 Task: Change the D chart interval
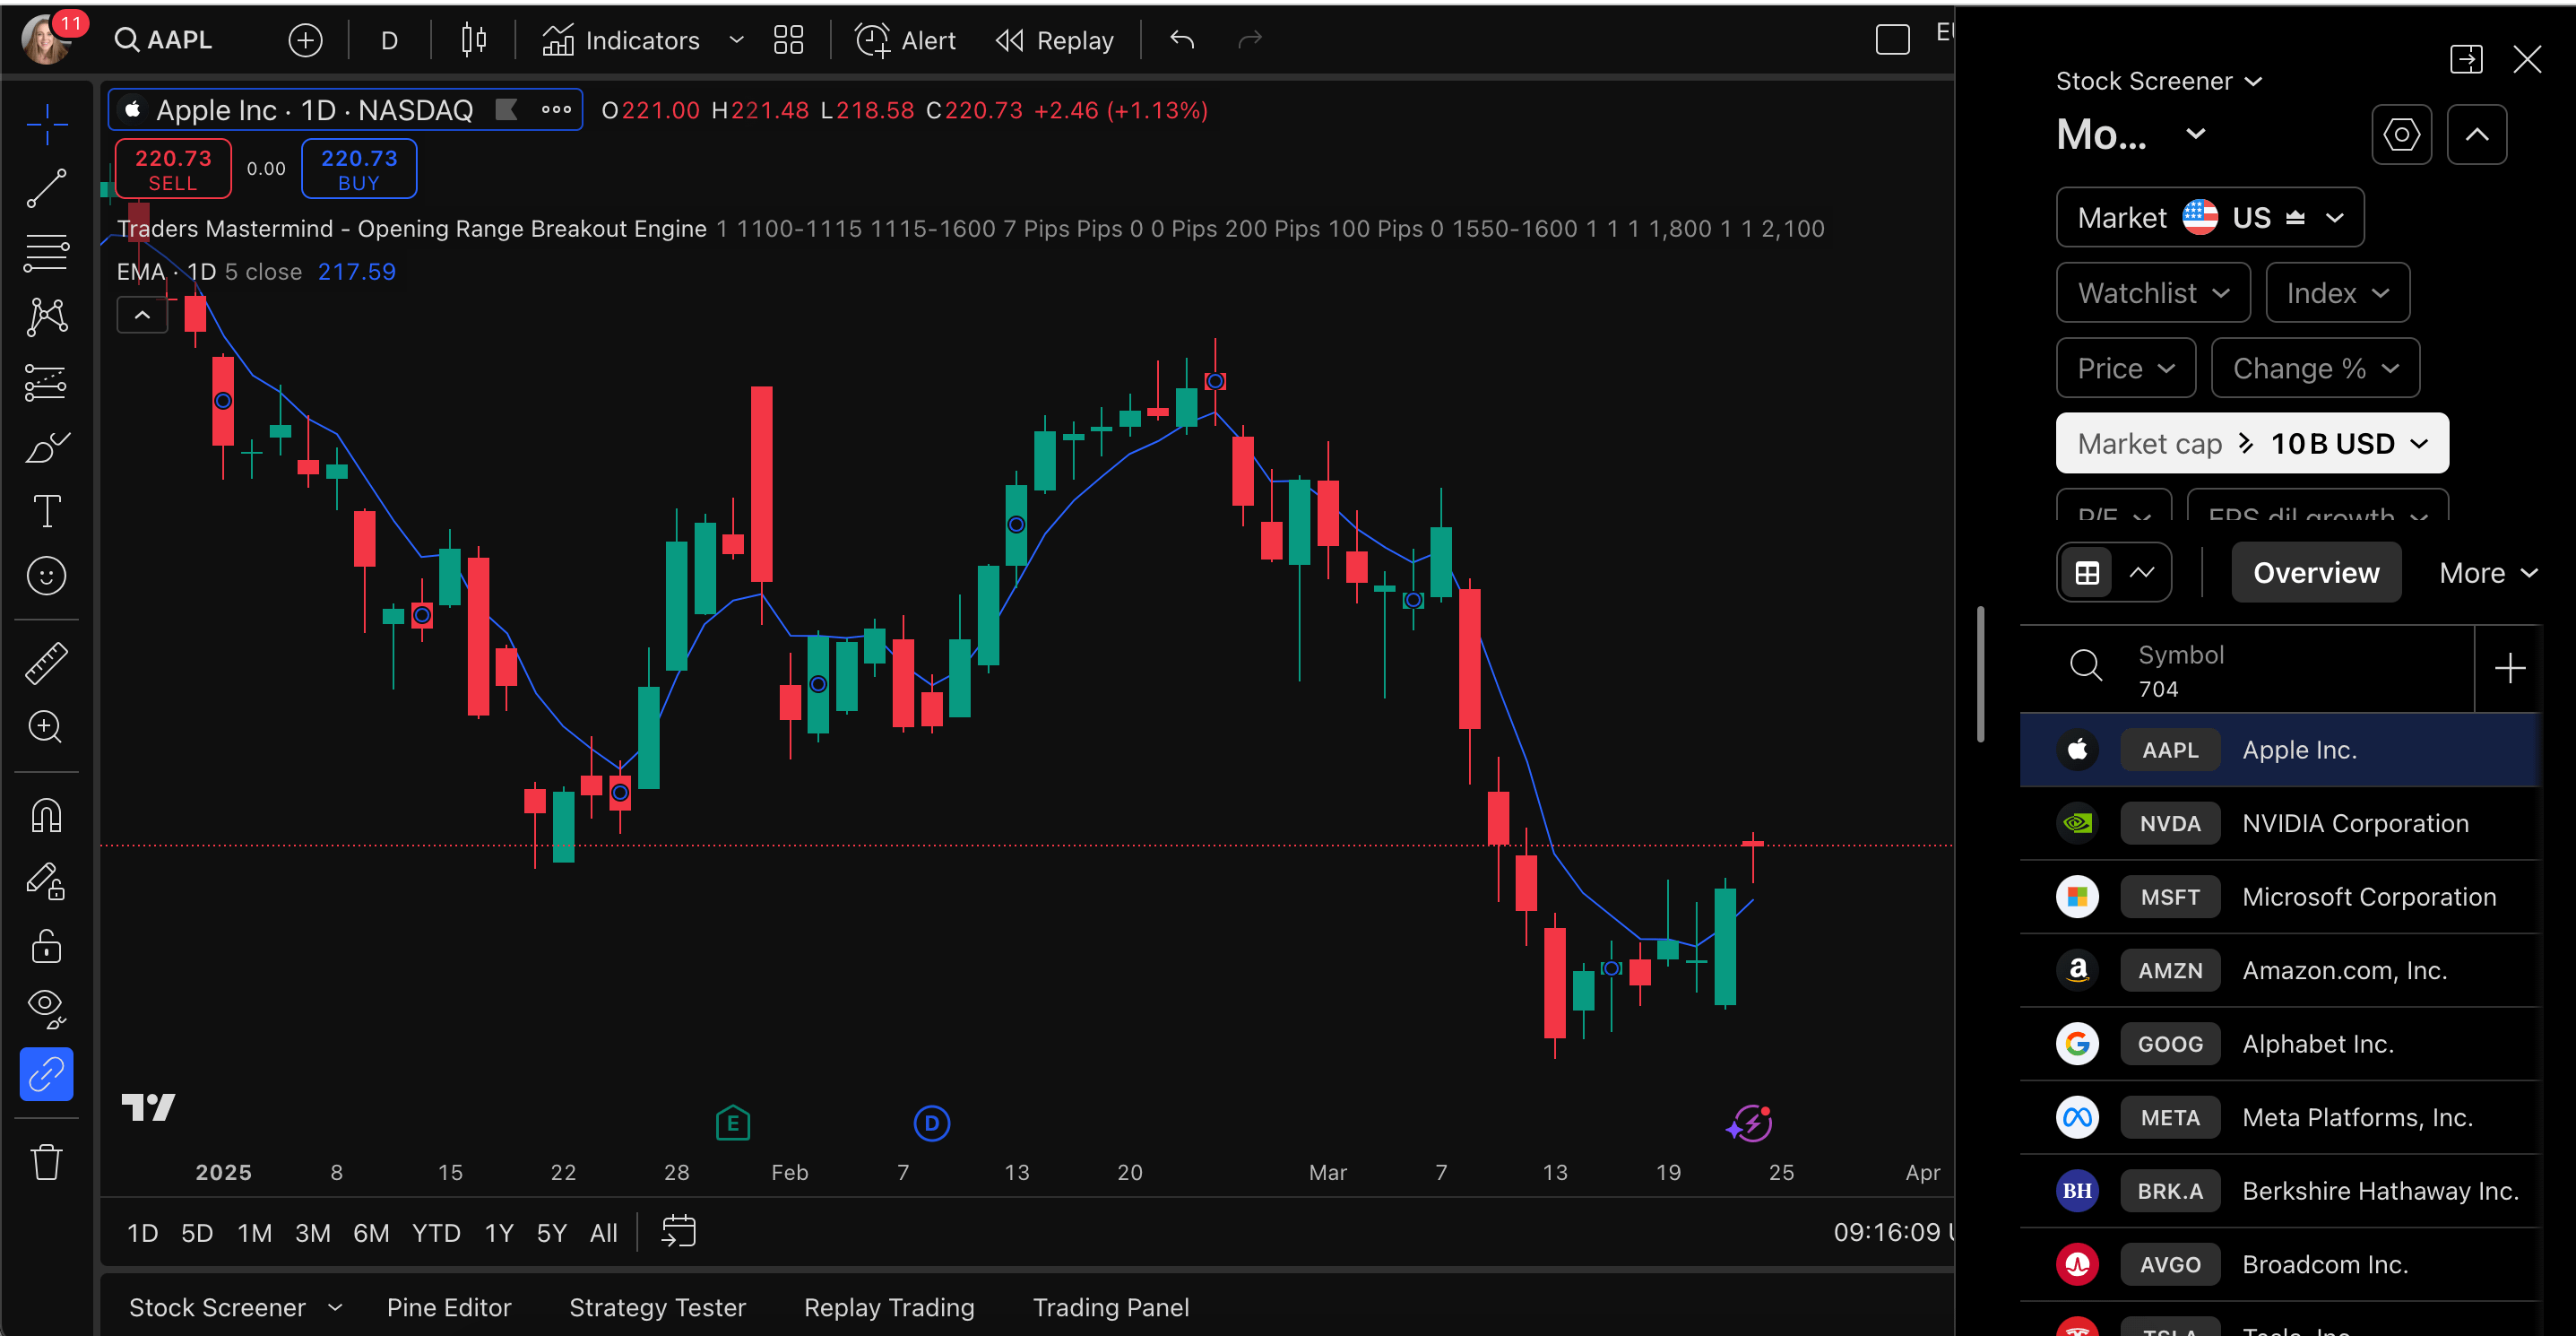coord(389,40)
